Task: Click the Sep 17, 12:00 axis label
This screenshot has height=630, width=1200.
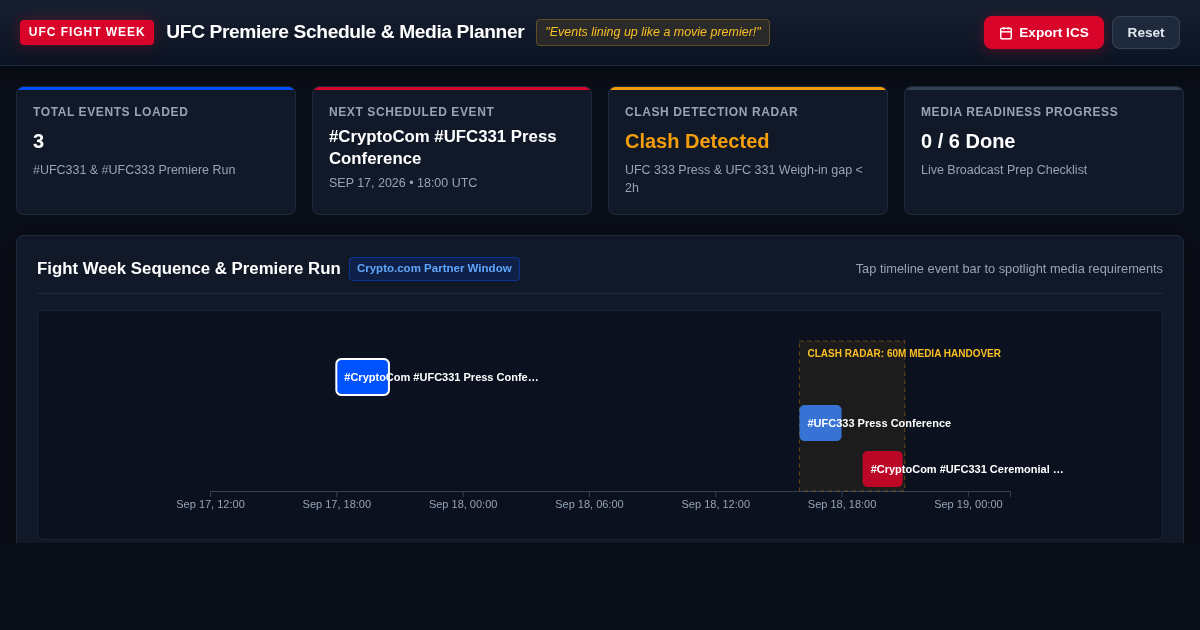Action: (x=210, y=504)
